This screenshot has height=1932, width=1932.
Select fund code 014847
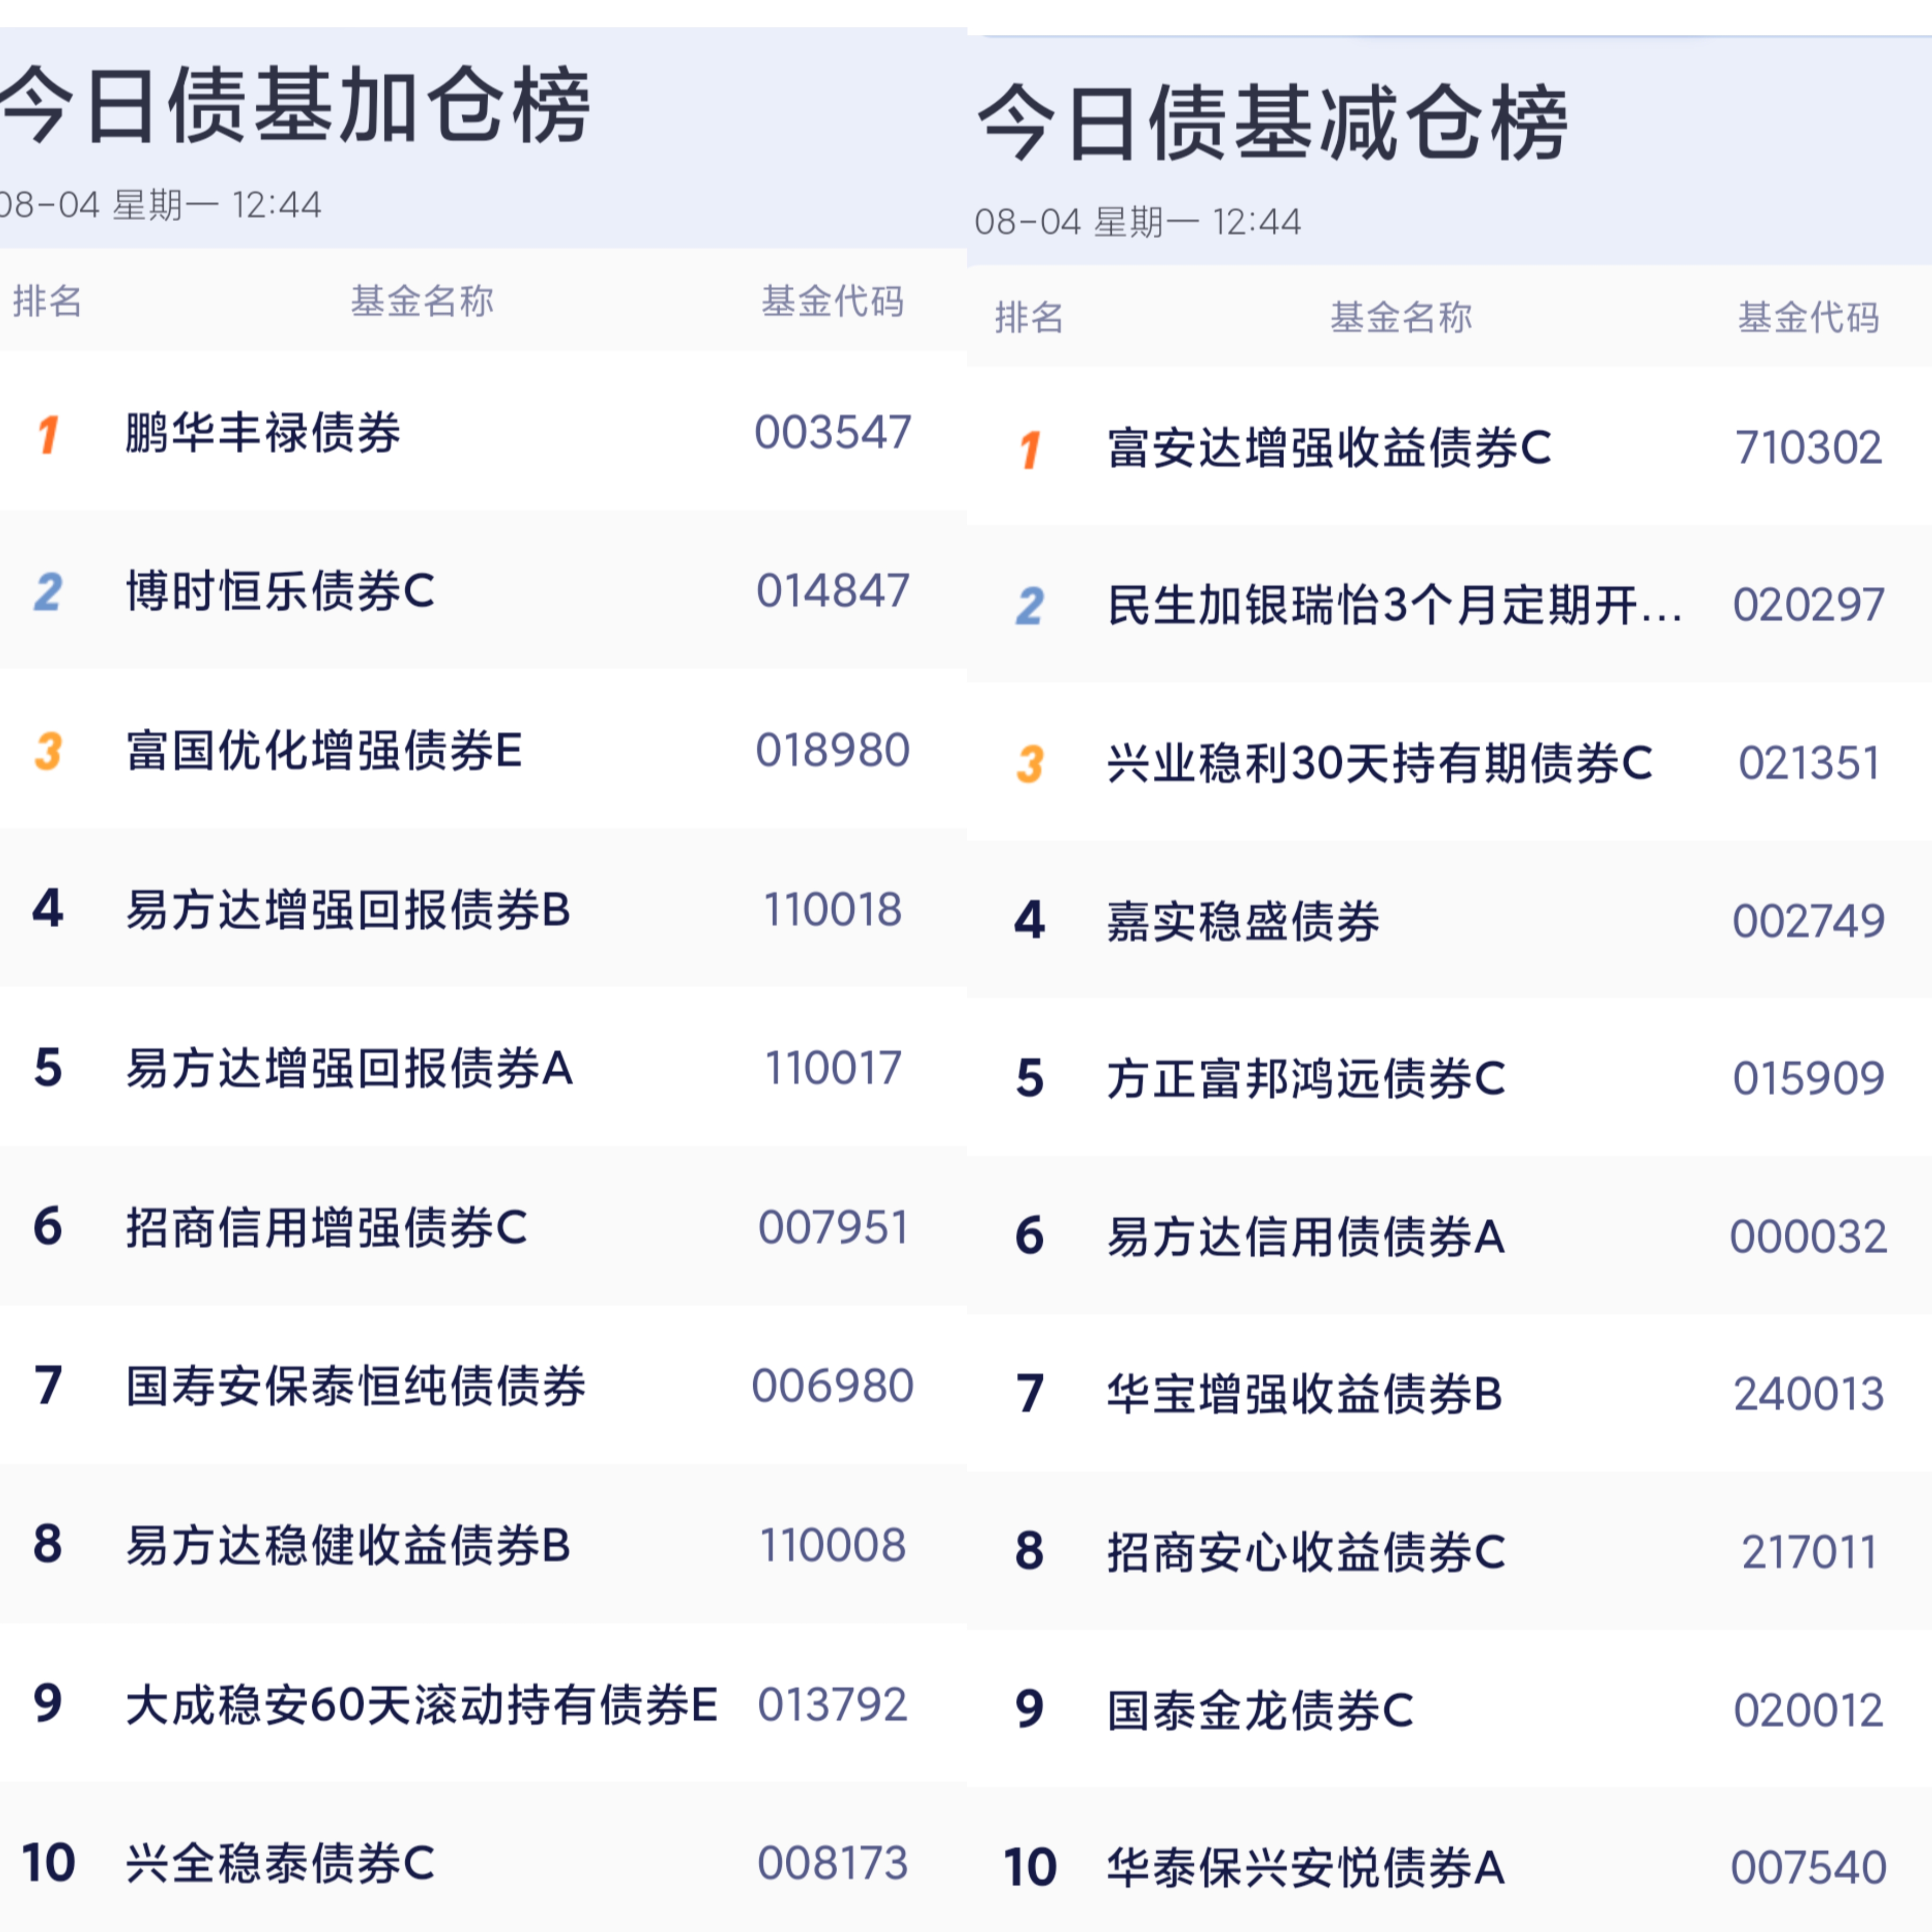(x=832, y=591)
